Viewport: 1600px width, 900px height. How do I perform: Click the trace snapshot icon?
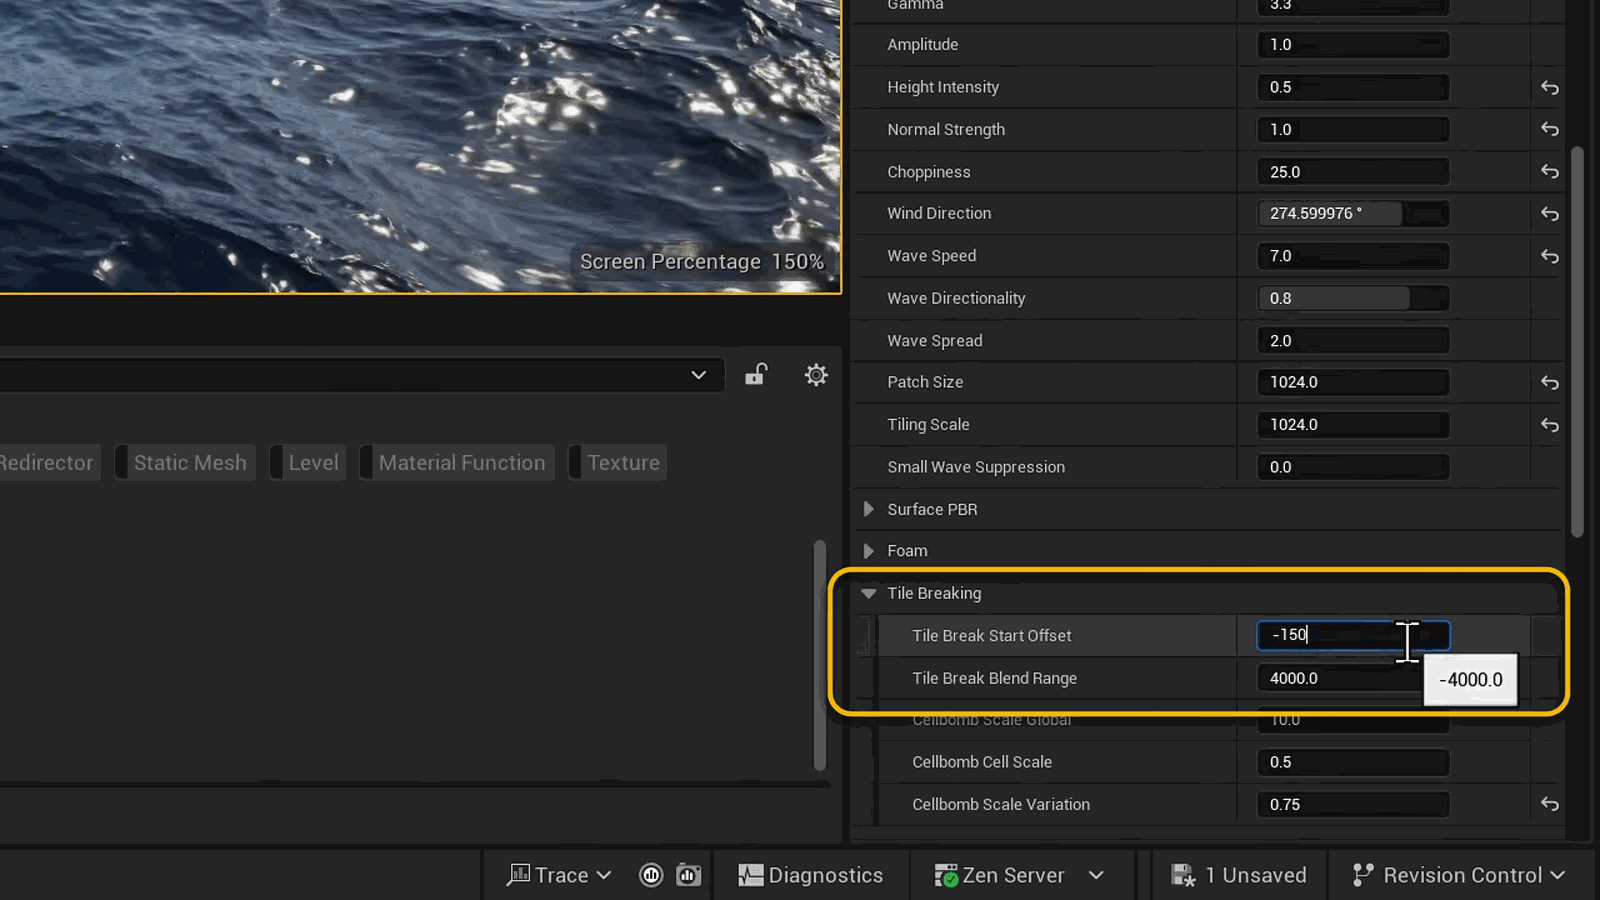pyautogui.click(x=689, y=875)
